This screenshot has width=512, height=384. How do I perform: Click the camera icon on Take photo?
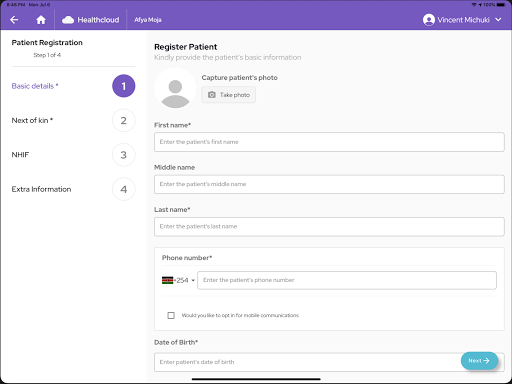point(212,95)
